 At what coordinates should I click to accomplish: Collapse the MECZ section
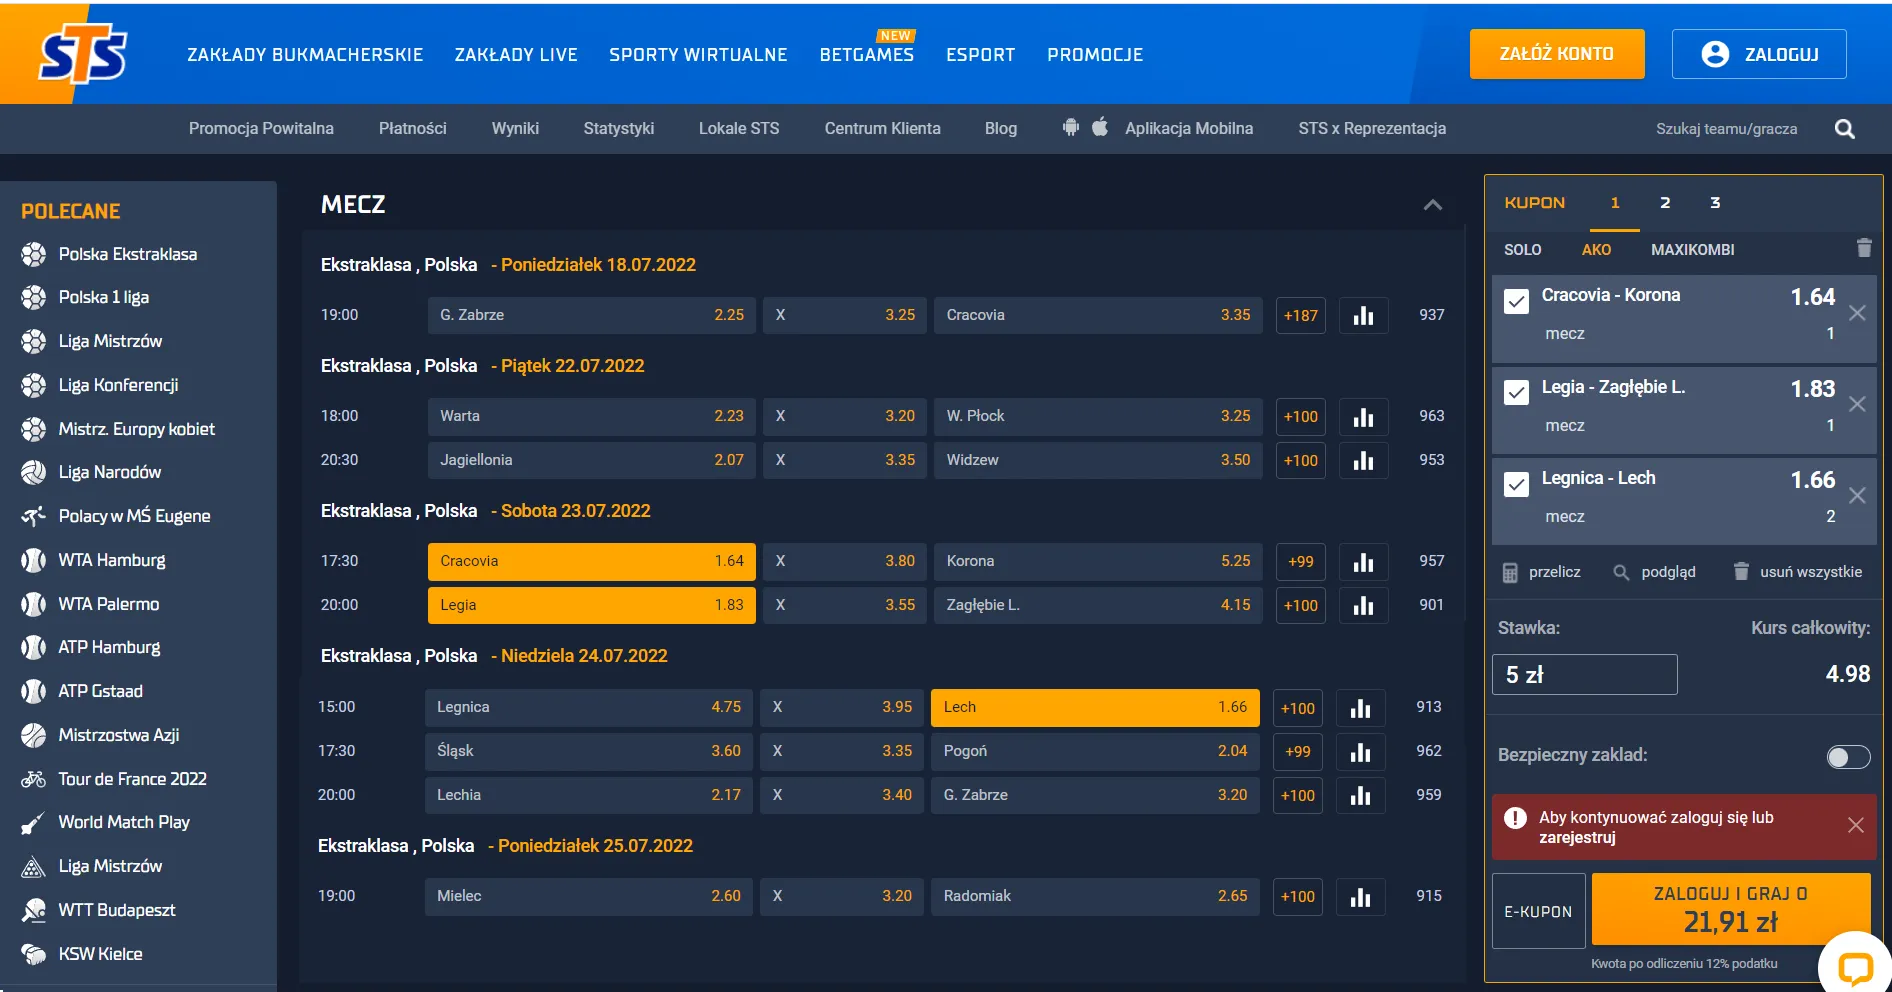(1432, 205)
